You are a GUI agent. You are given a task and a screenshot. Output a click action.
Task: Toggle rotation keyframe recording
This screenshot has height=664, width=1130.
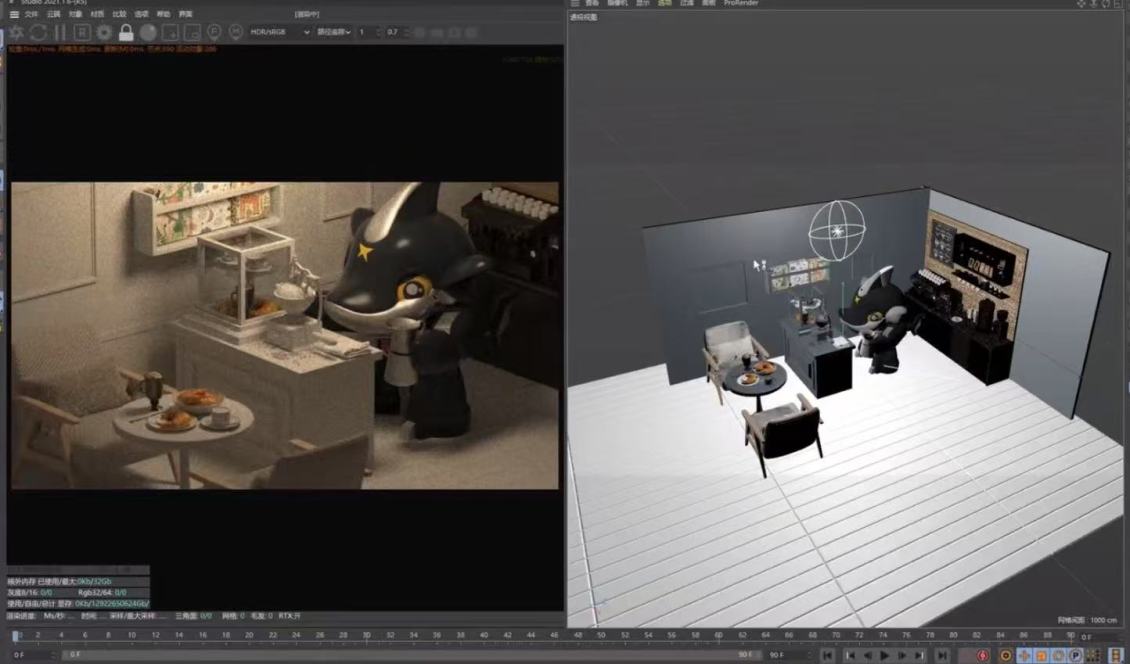click(x=1059, y=655)
